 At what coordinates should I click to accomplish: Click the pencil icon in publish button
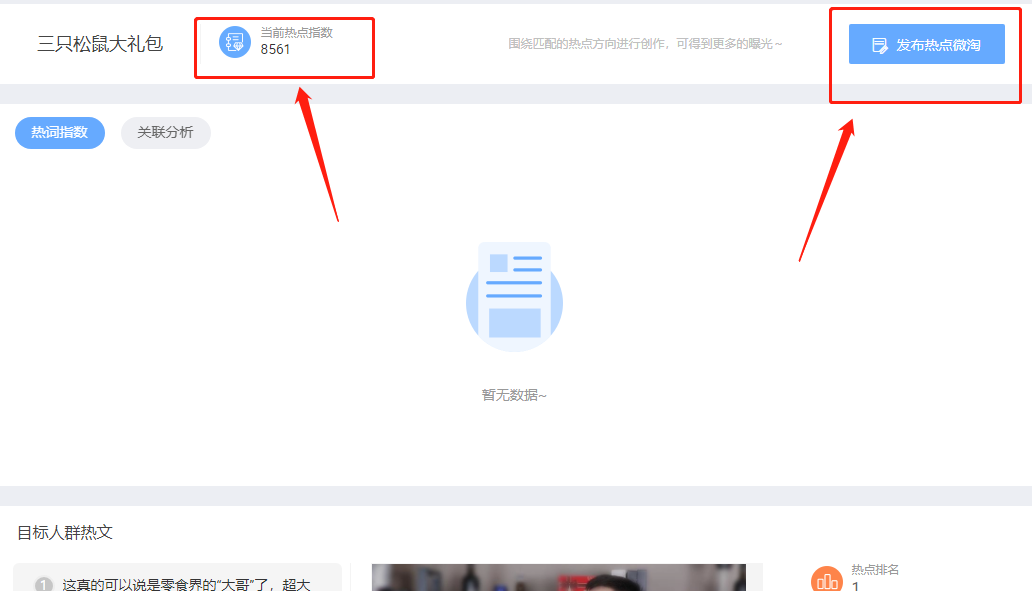click(x=880, y=45)
